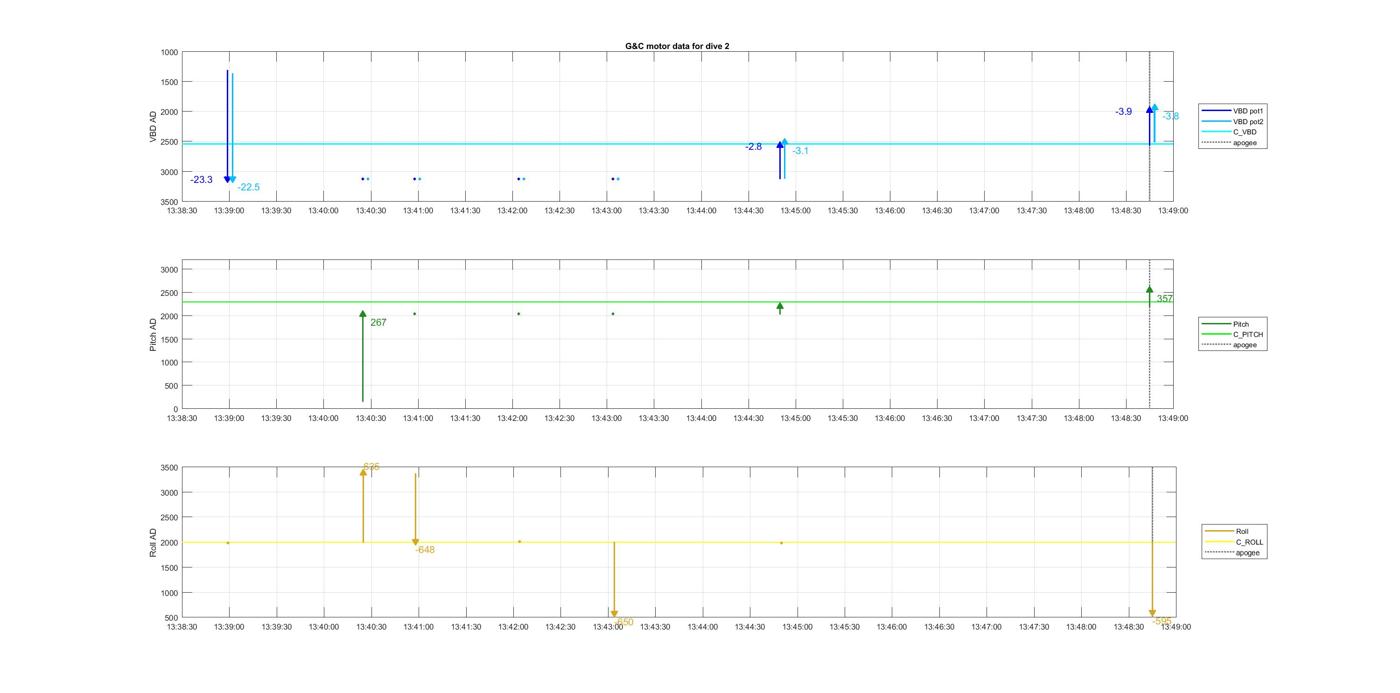The width and height of the screenshot is (1400, 693).
Task: Click the '-22.5' data label
Action: click(x=248, y=187)
